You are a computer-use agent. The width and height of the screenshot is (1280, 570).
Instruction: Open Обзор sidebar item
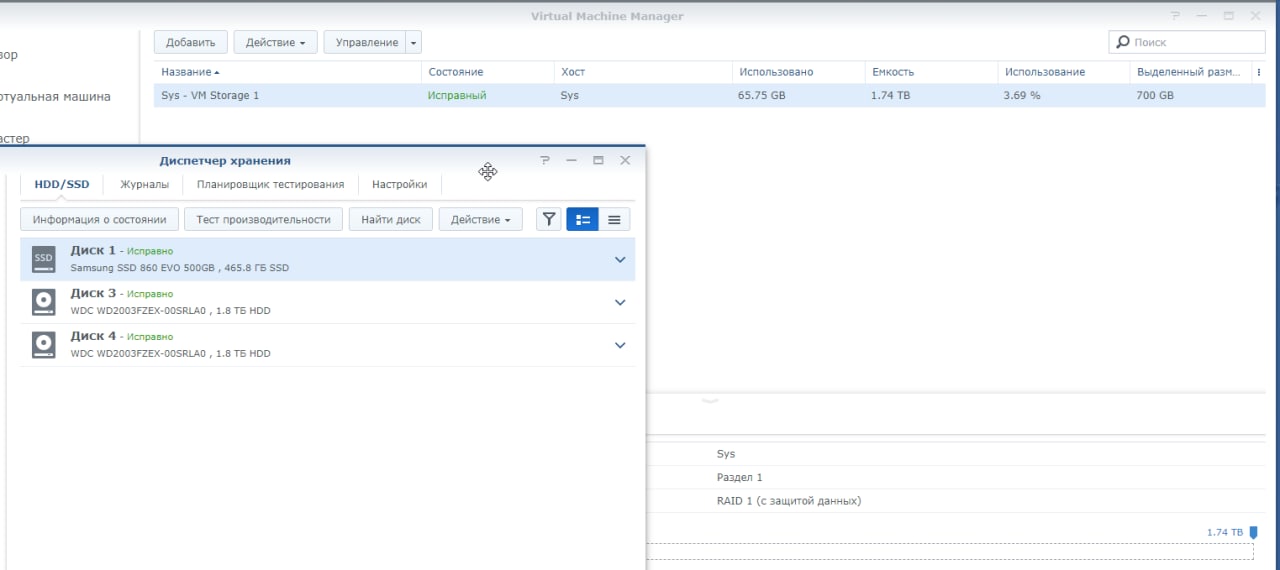tap(9, 54)
